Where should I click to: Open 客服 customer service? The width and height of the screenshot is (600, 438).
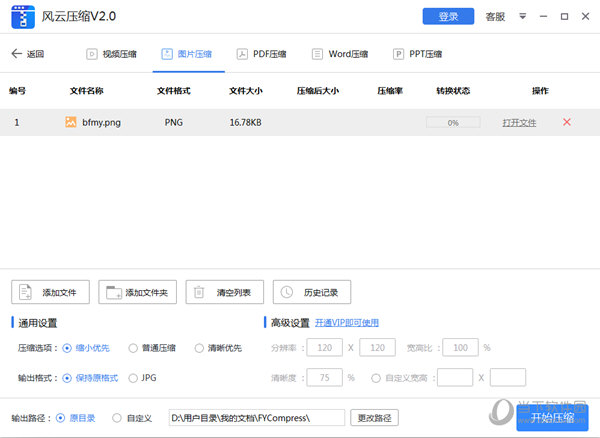tap(495, 16)
